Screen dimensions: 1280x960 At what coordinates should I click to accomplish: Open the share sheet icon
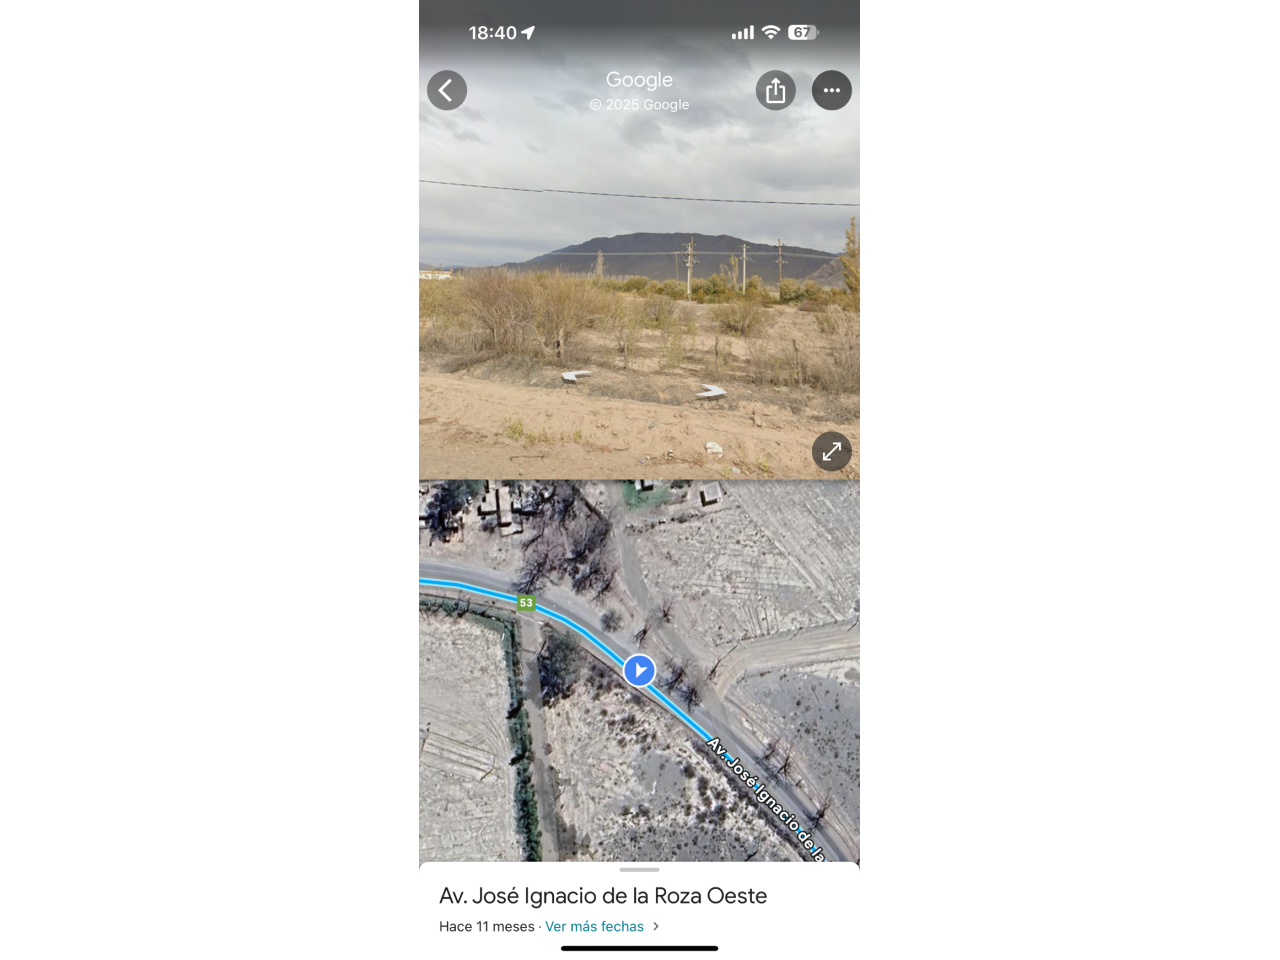tap(776, 90)
